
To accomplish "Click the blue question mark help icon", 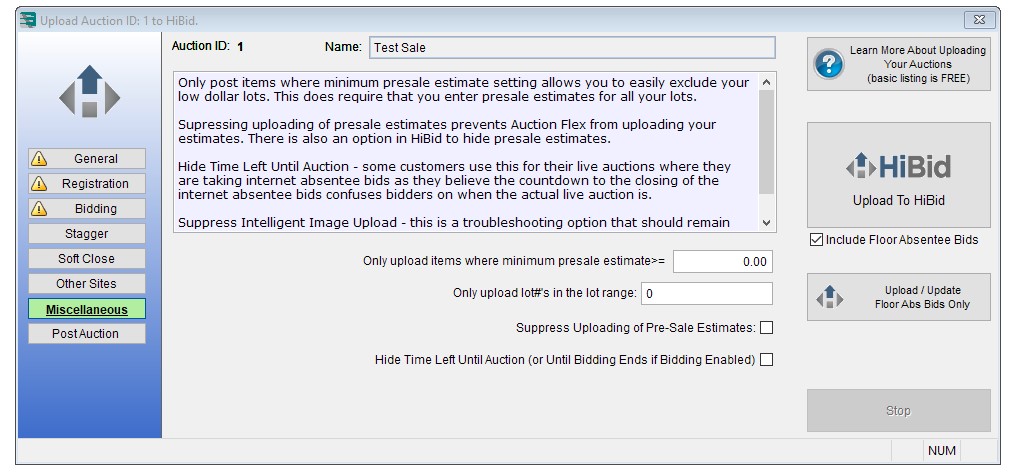I will [x=828, y=64].
